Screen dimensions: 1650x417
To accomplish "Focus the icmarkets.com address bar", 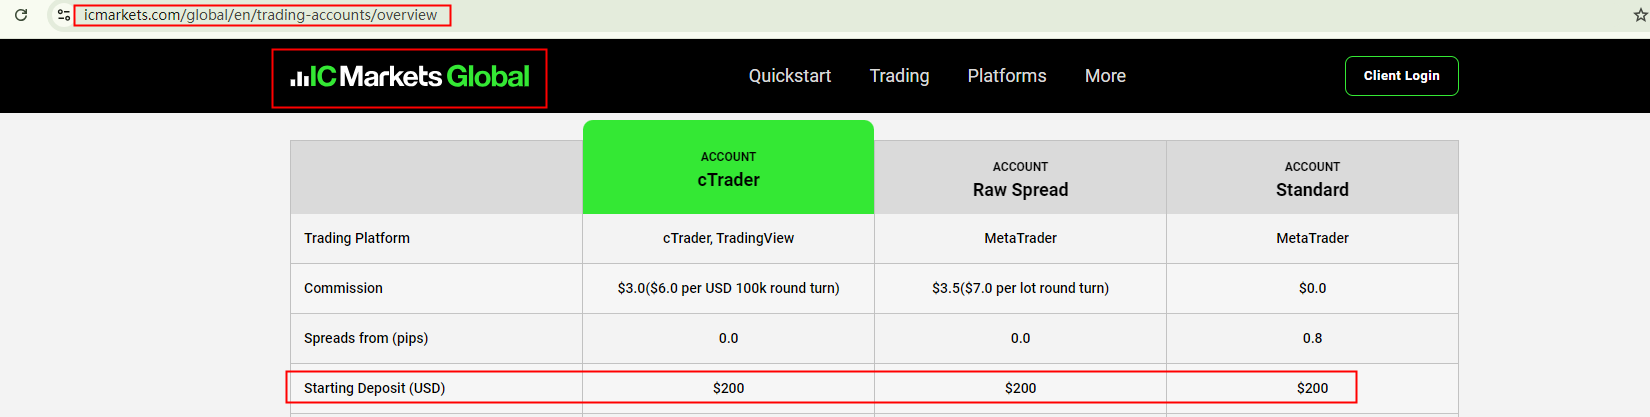I will (260, 15).
